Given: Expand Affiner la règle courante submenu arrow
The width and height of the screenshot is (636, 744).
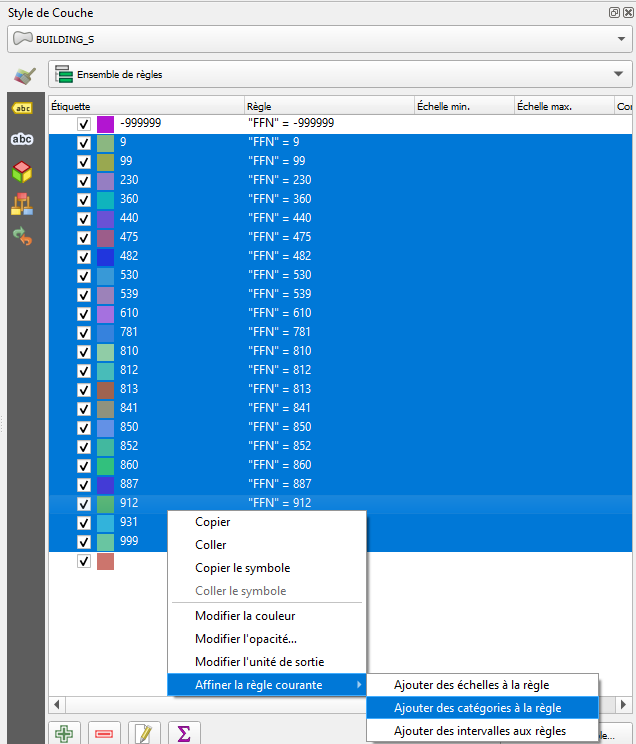Looking at the screenshot, I should [x=359, y=685].
